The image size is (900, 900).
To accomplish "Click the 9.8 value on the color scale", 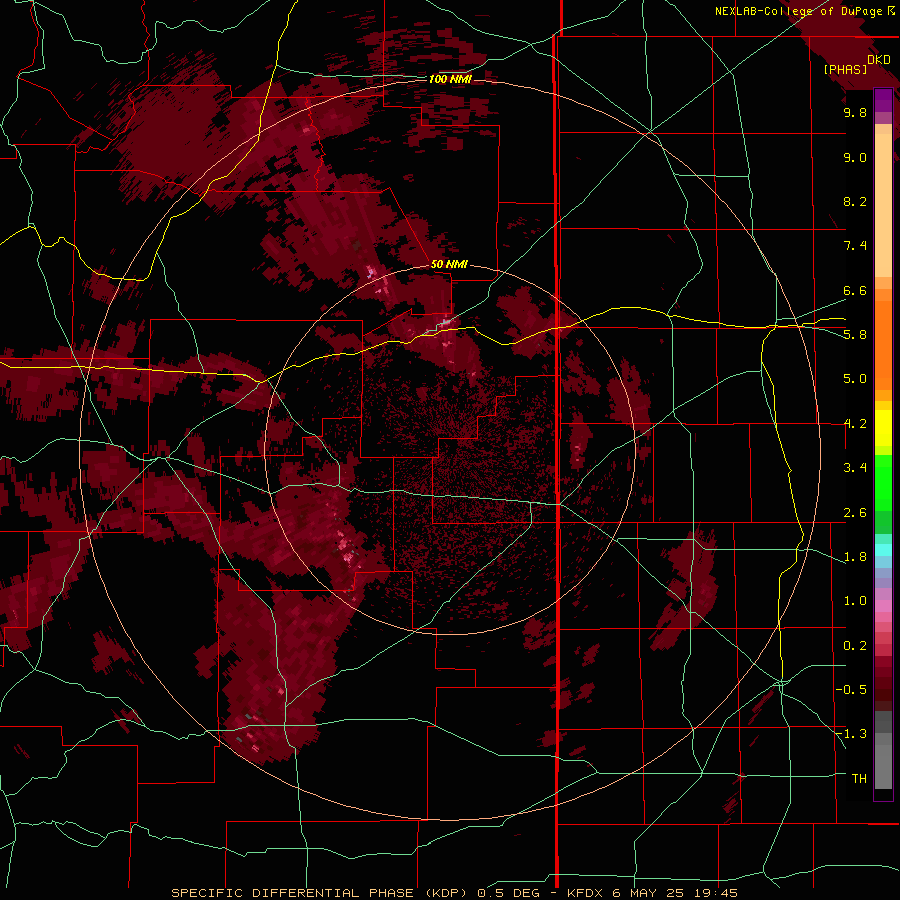I will coord(855,112).
